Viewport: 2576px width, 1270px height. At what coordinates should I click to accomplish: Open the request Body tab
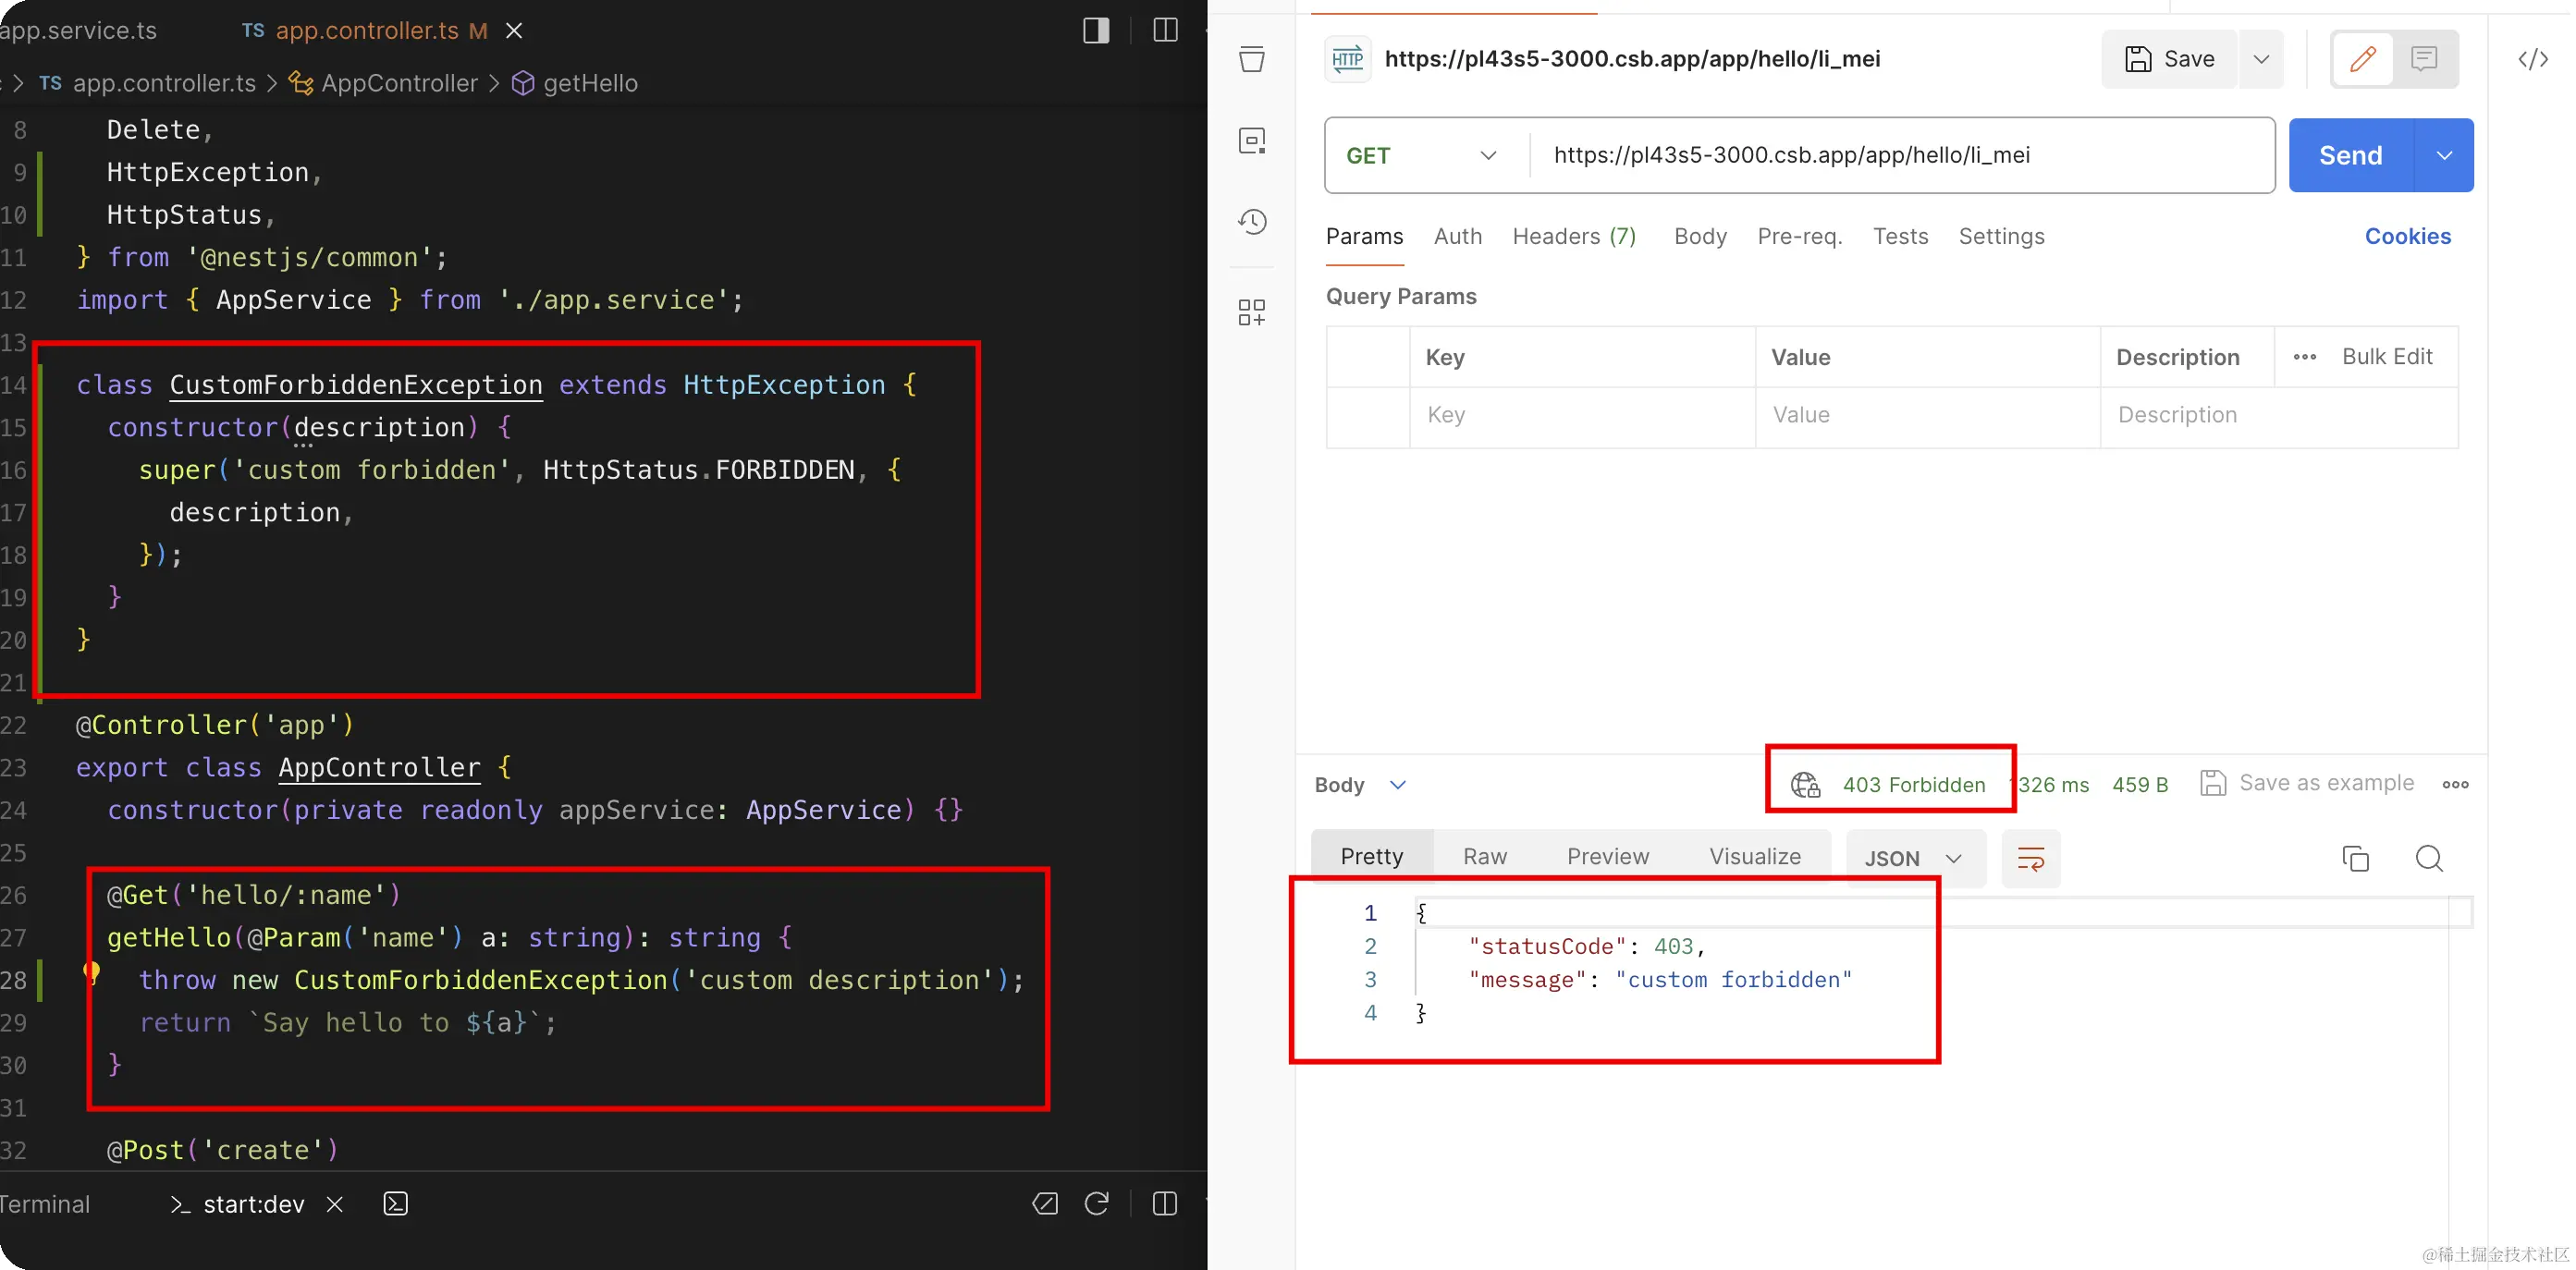1700,237
